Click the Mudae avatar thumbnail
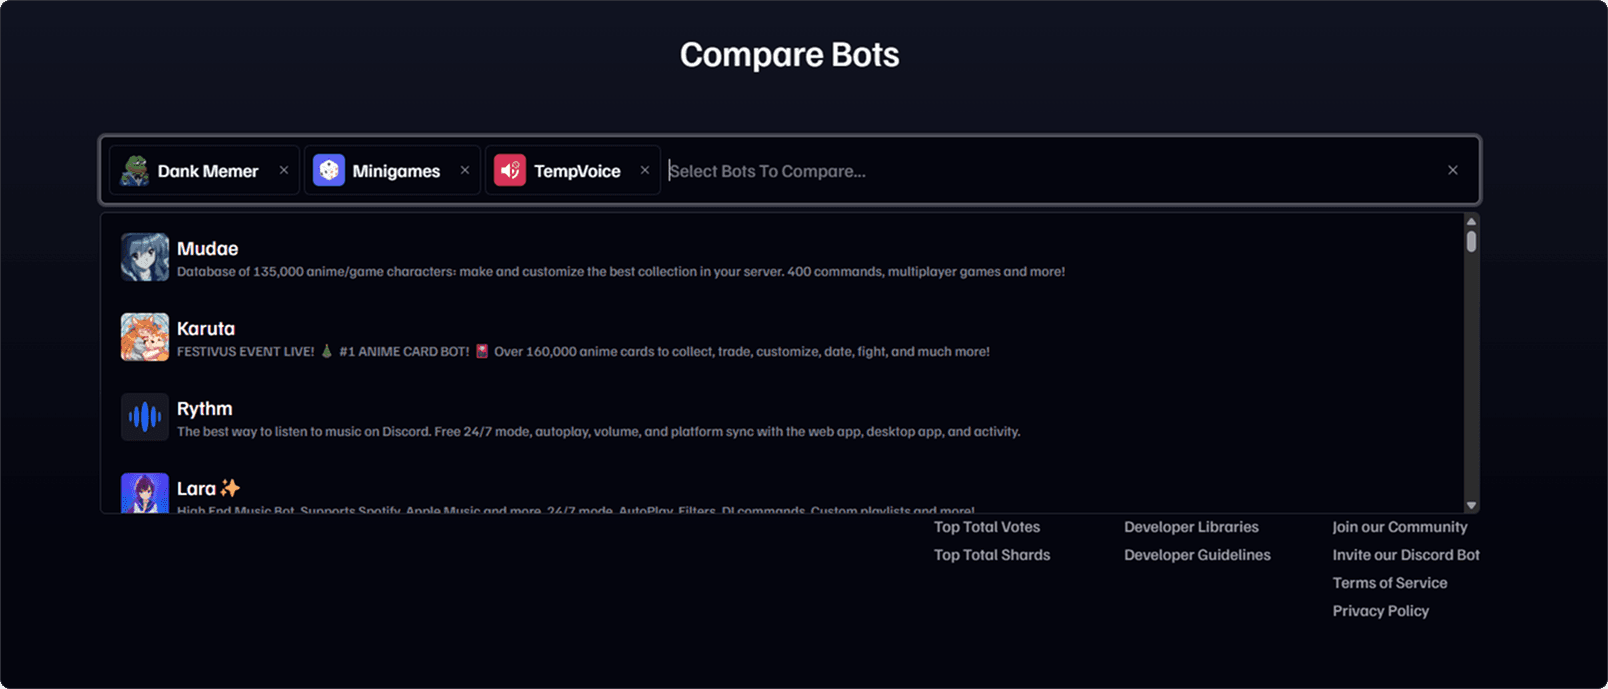This screenshot has height=689, width=1608. pyautogui.click(x=145, y=257)
